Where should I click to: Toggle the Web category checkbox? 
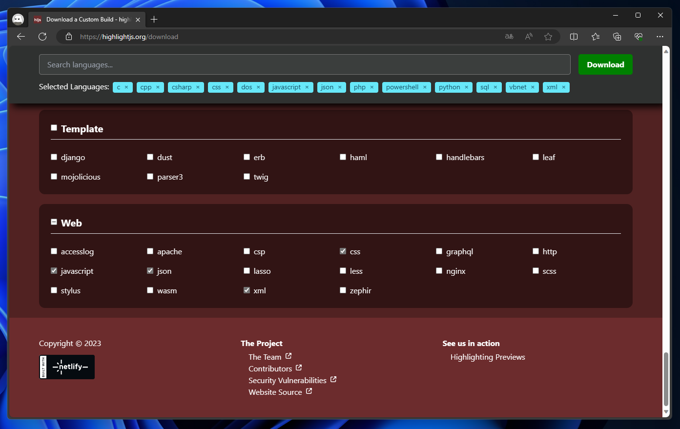54,222
